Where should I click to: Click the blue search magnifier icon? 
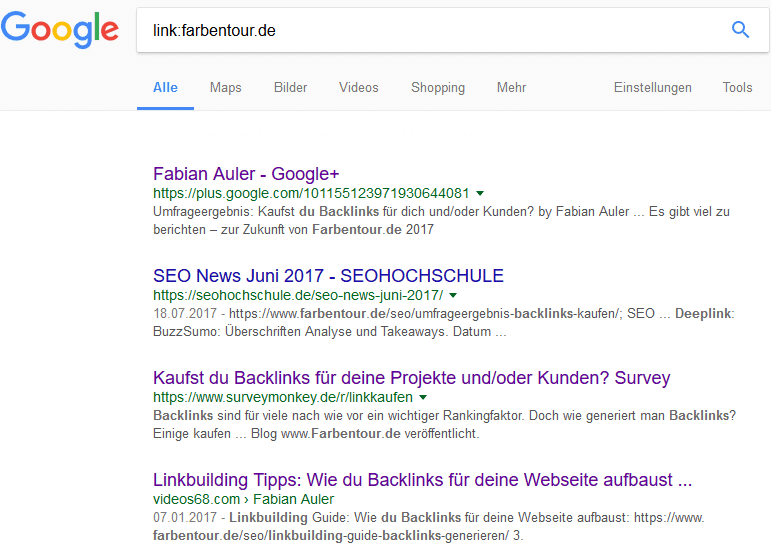[x=740, y=30]
